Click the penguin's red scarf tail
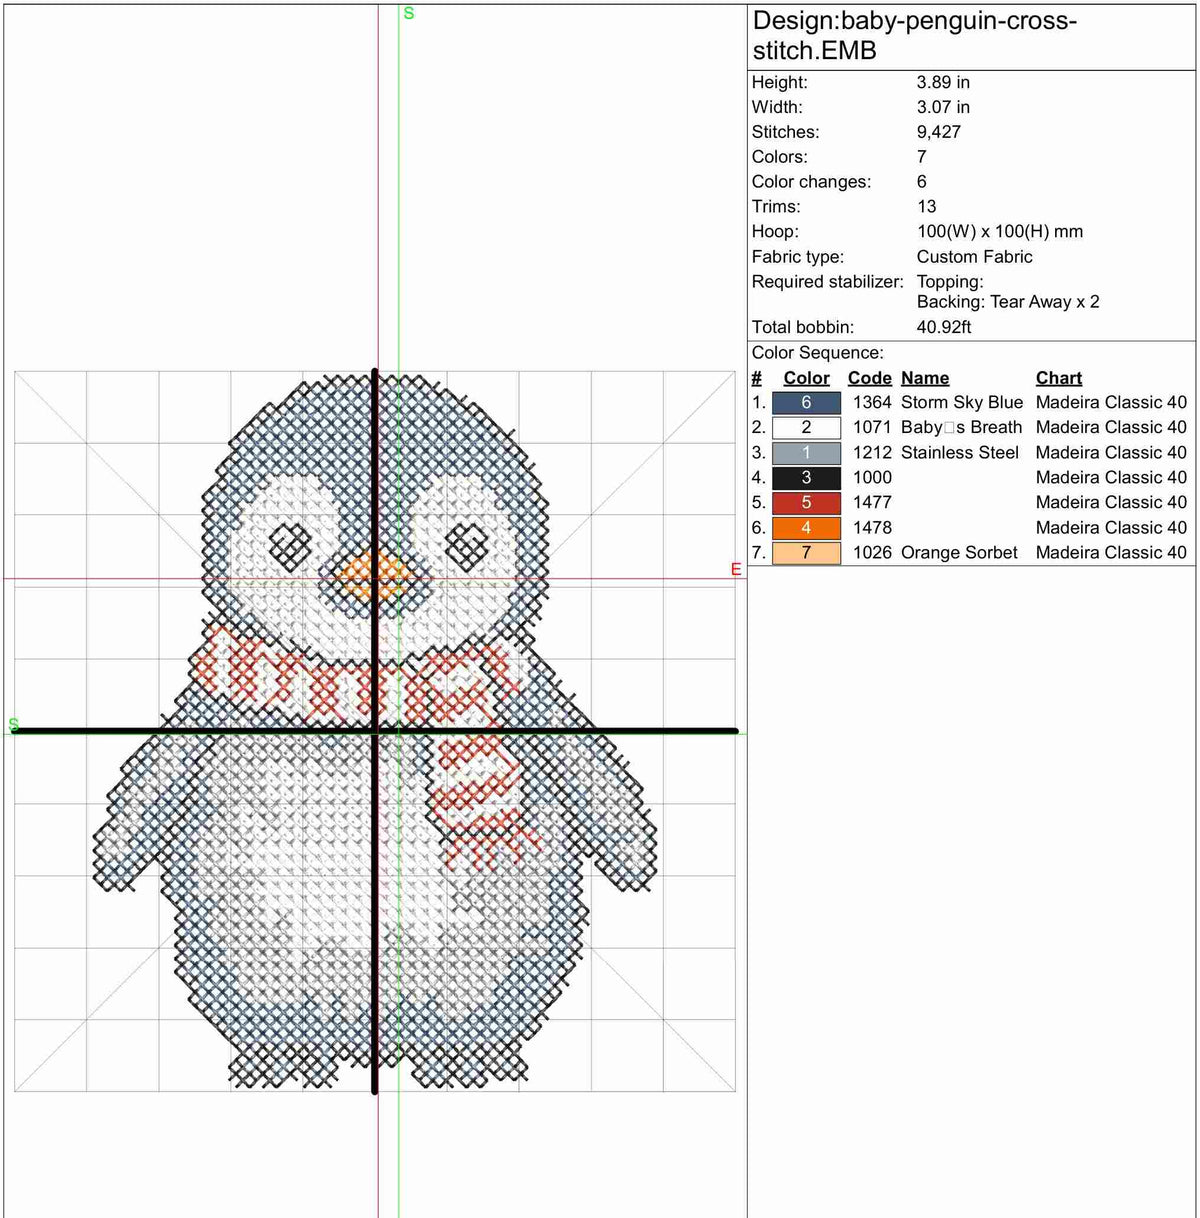Screen dimensions: 1200x1218 (x=478, y=800)
